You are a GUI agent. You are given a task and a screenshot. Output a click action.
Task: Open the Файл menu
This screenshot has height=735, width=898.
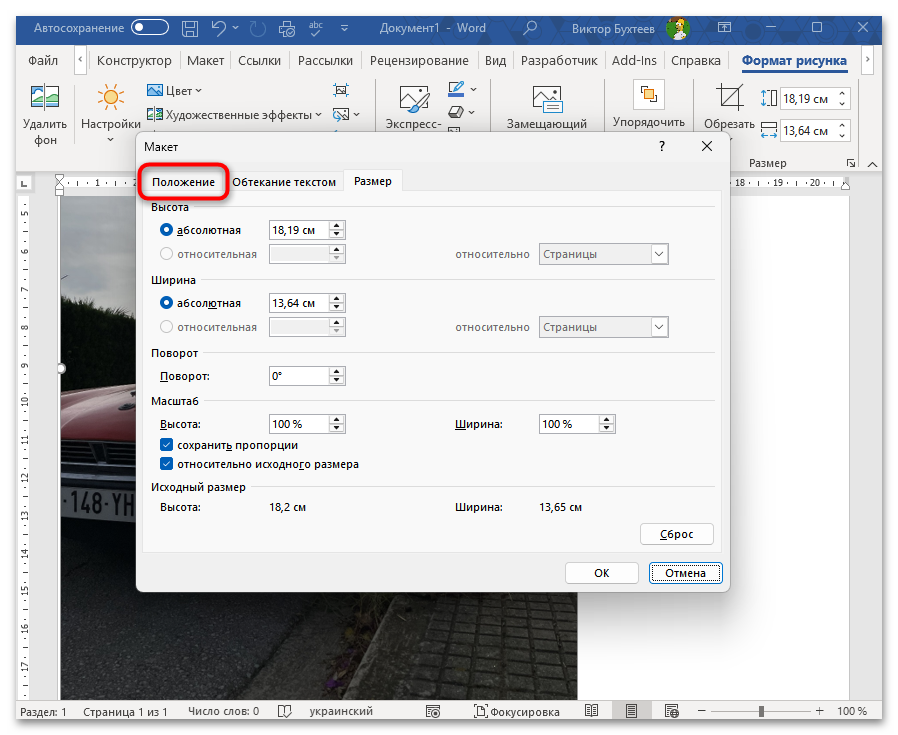coord(42,60)
